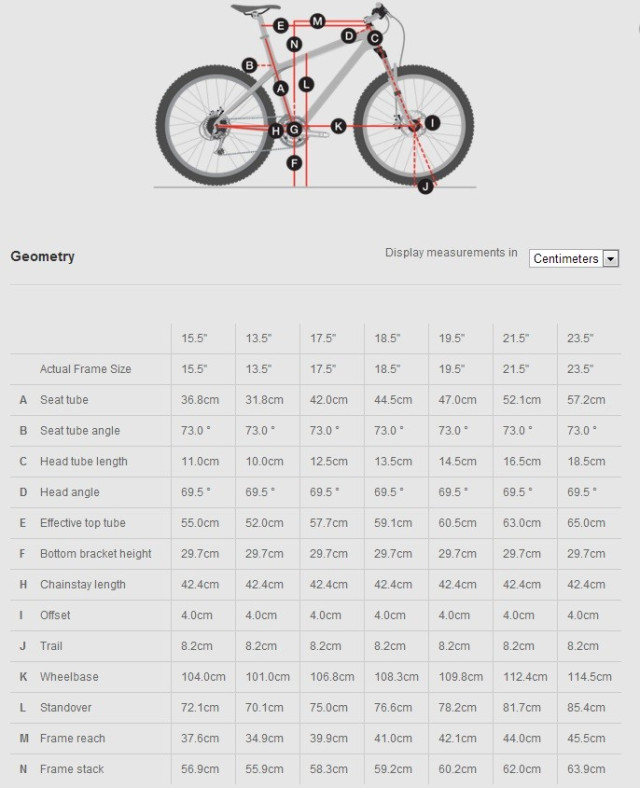
Task: Select the 15.5" frame size column header
Action: (x=194, y=339)
